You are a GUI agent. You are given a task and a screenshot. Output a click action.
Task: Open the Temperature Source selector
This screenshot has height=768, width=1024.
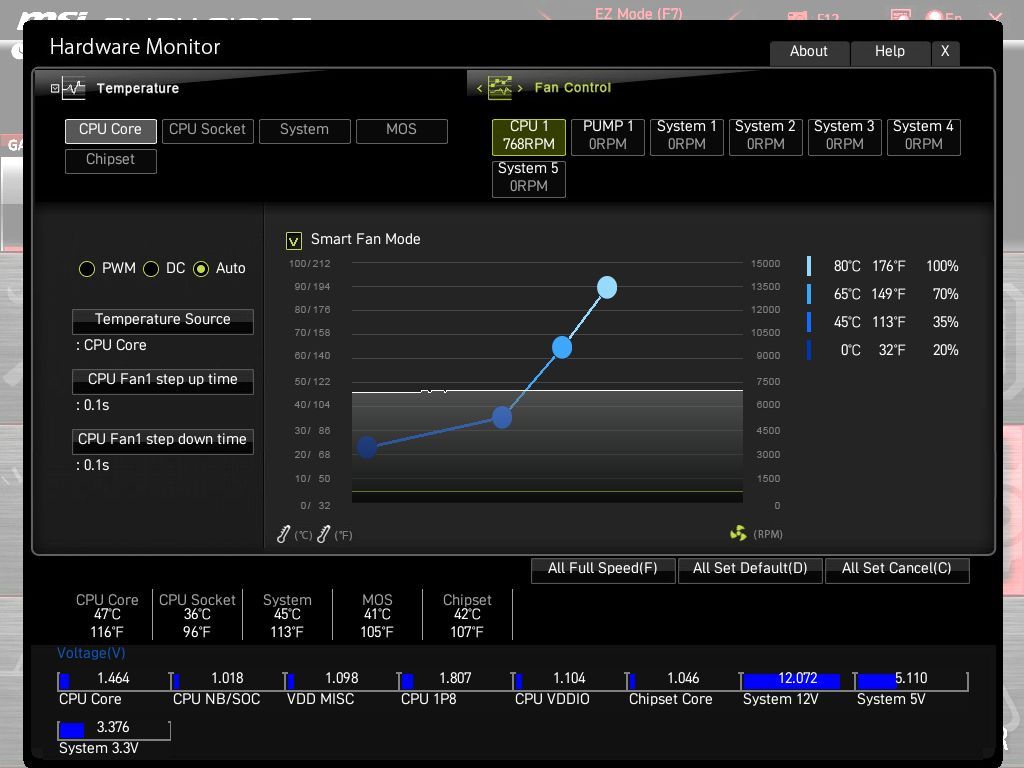163,321
